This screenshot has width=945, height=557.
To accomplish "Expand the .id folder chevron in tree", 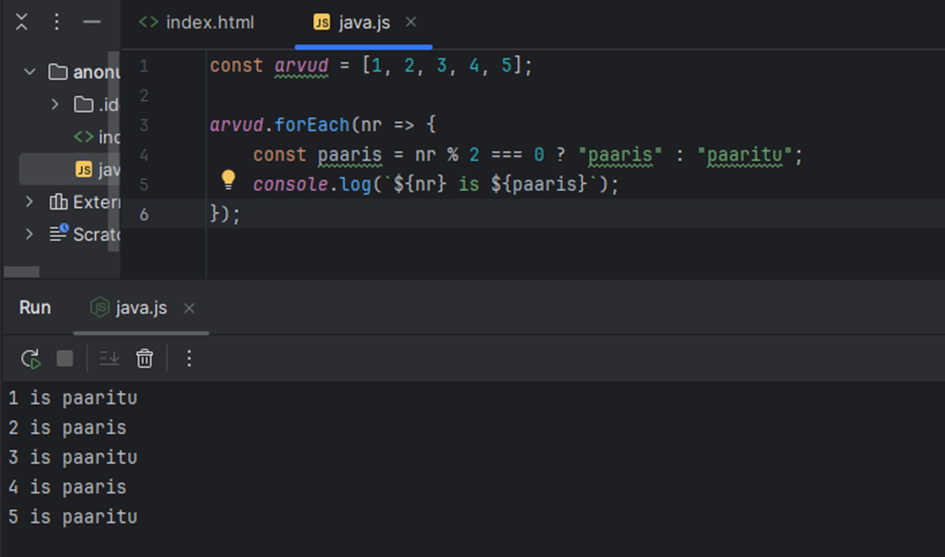I will (55, 104).
